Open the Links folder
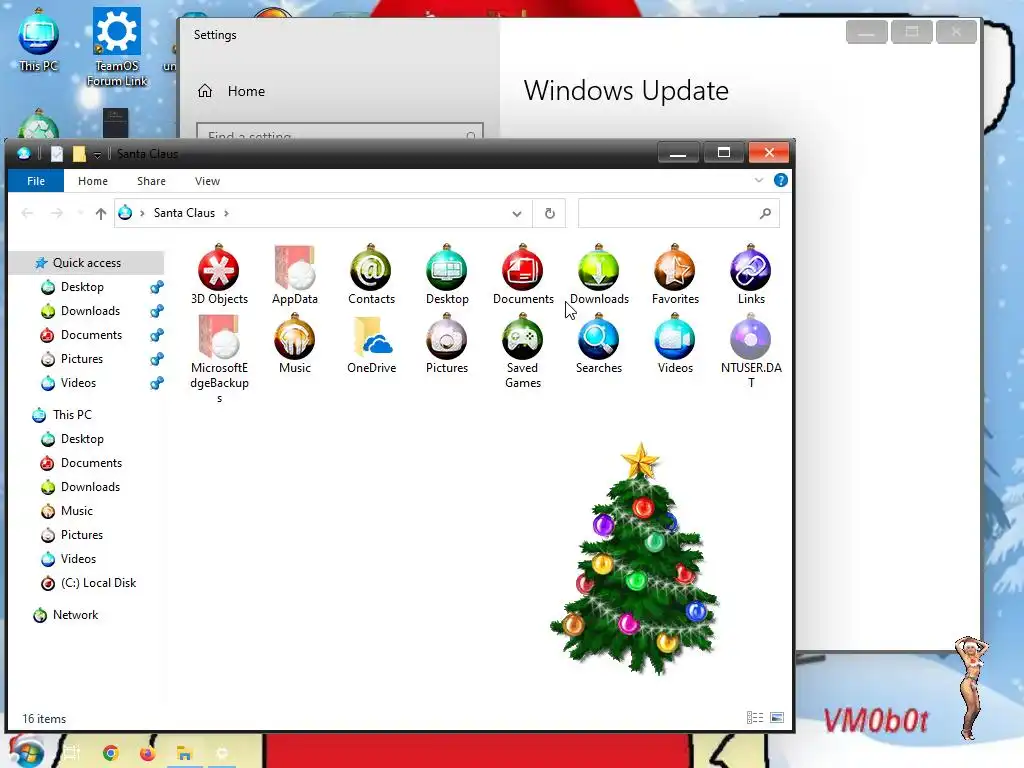This screenshot has width=1024, height=768. 750,274
